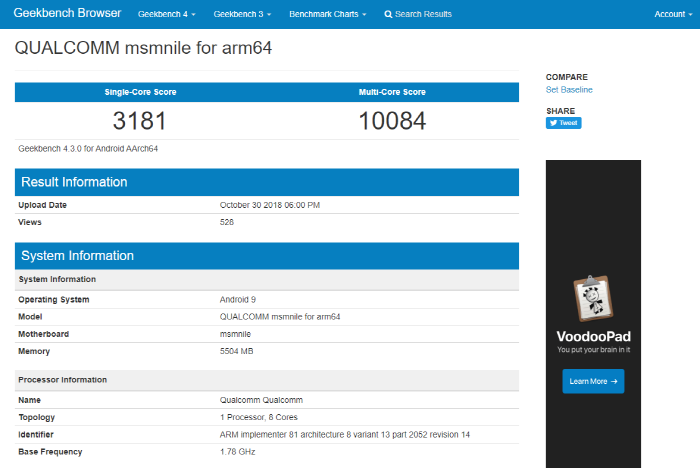
Task: Select the processor name Qualcomm Qualcomm
Action: pyautogui.click(x=261, y=400)
